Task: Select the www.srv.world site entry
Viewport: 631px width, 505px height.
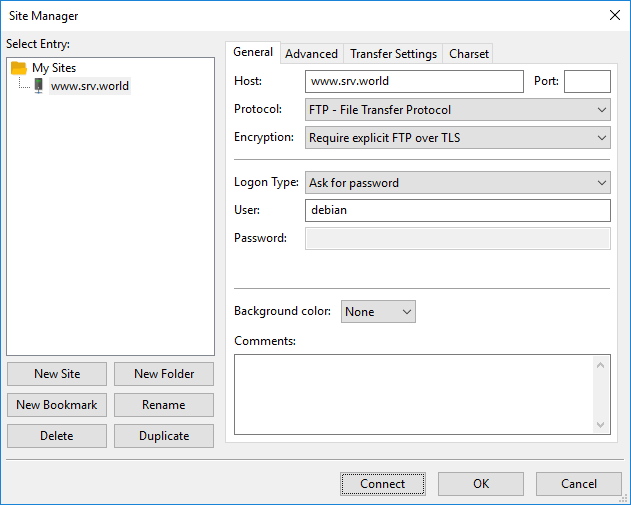Action: pos(90,86)
